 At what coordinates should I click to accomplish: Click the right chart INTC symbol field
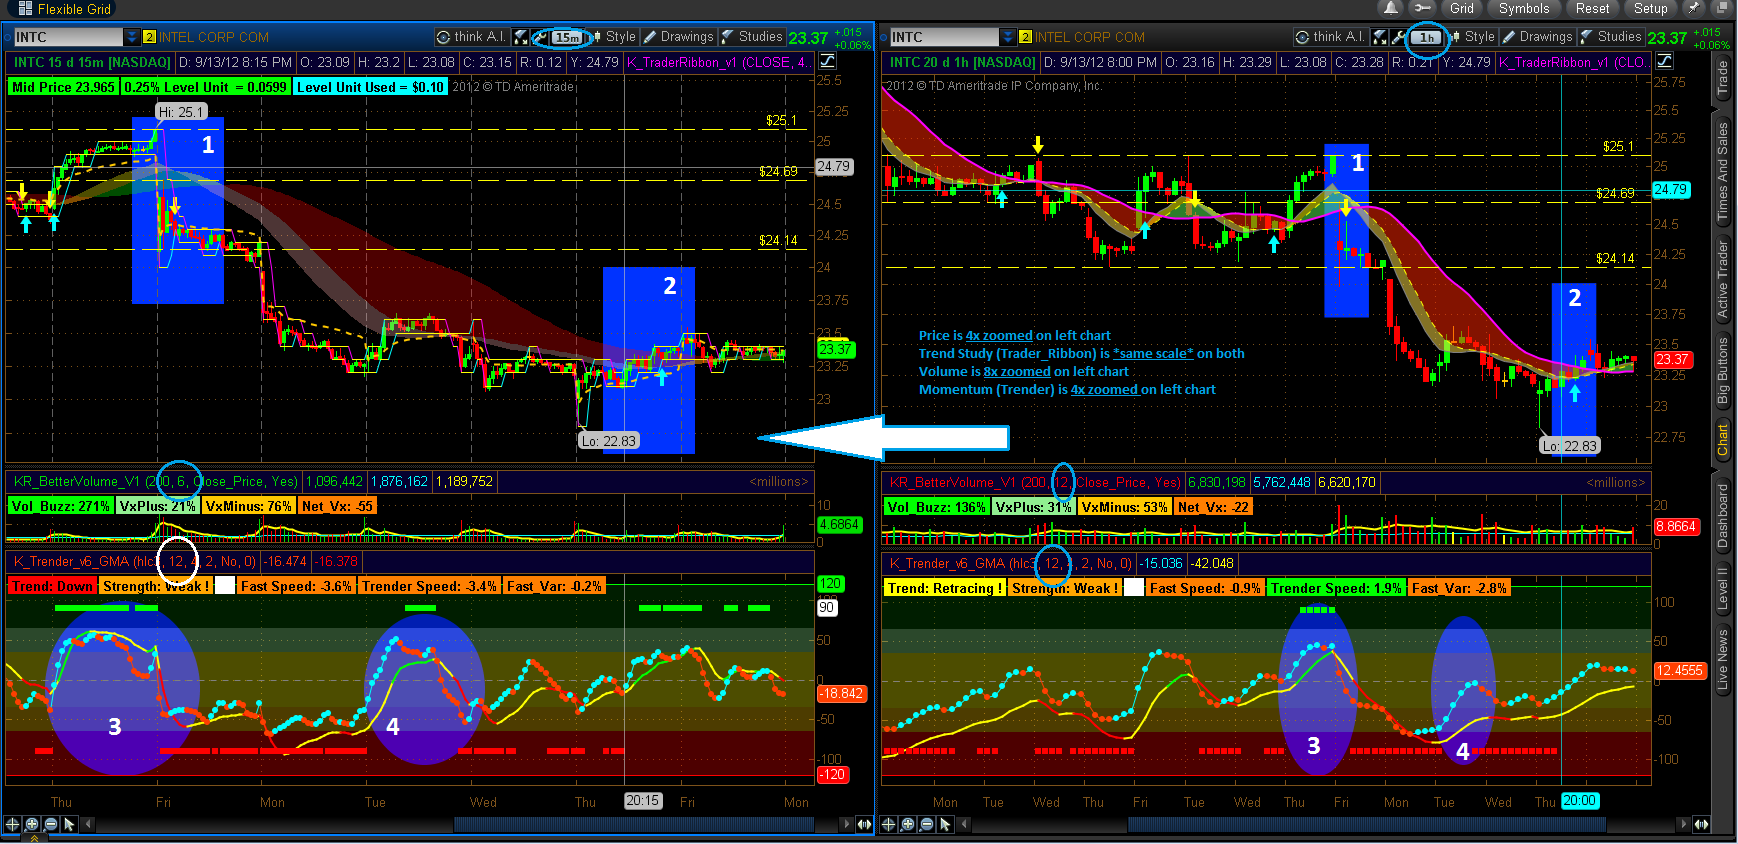[x=945, y=37]
